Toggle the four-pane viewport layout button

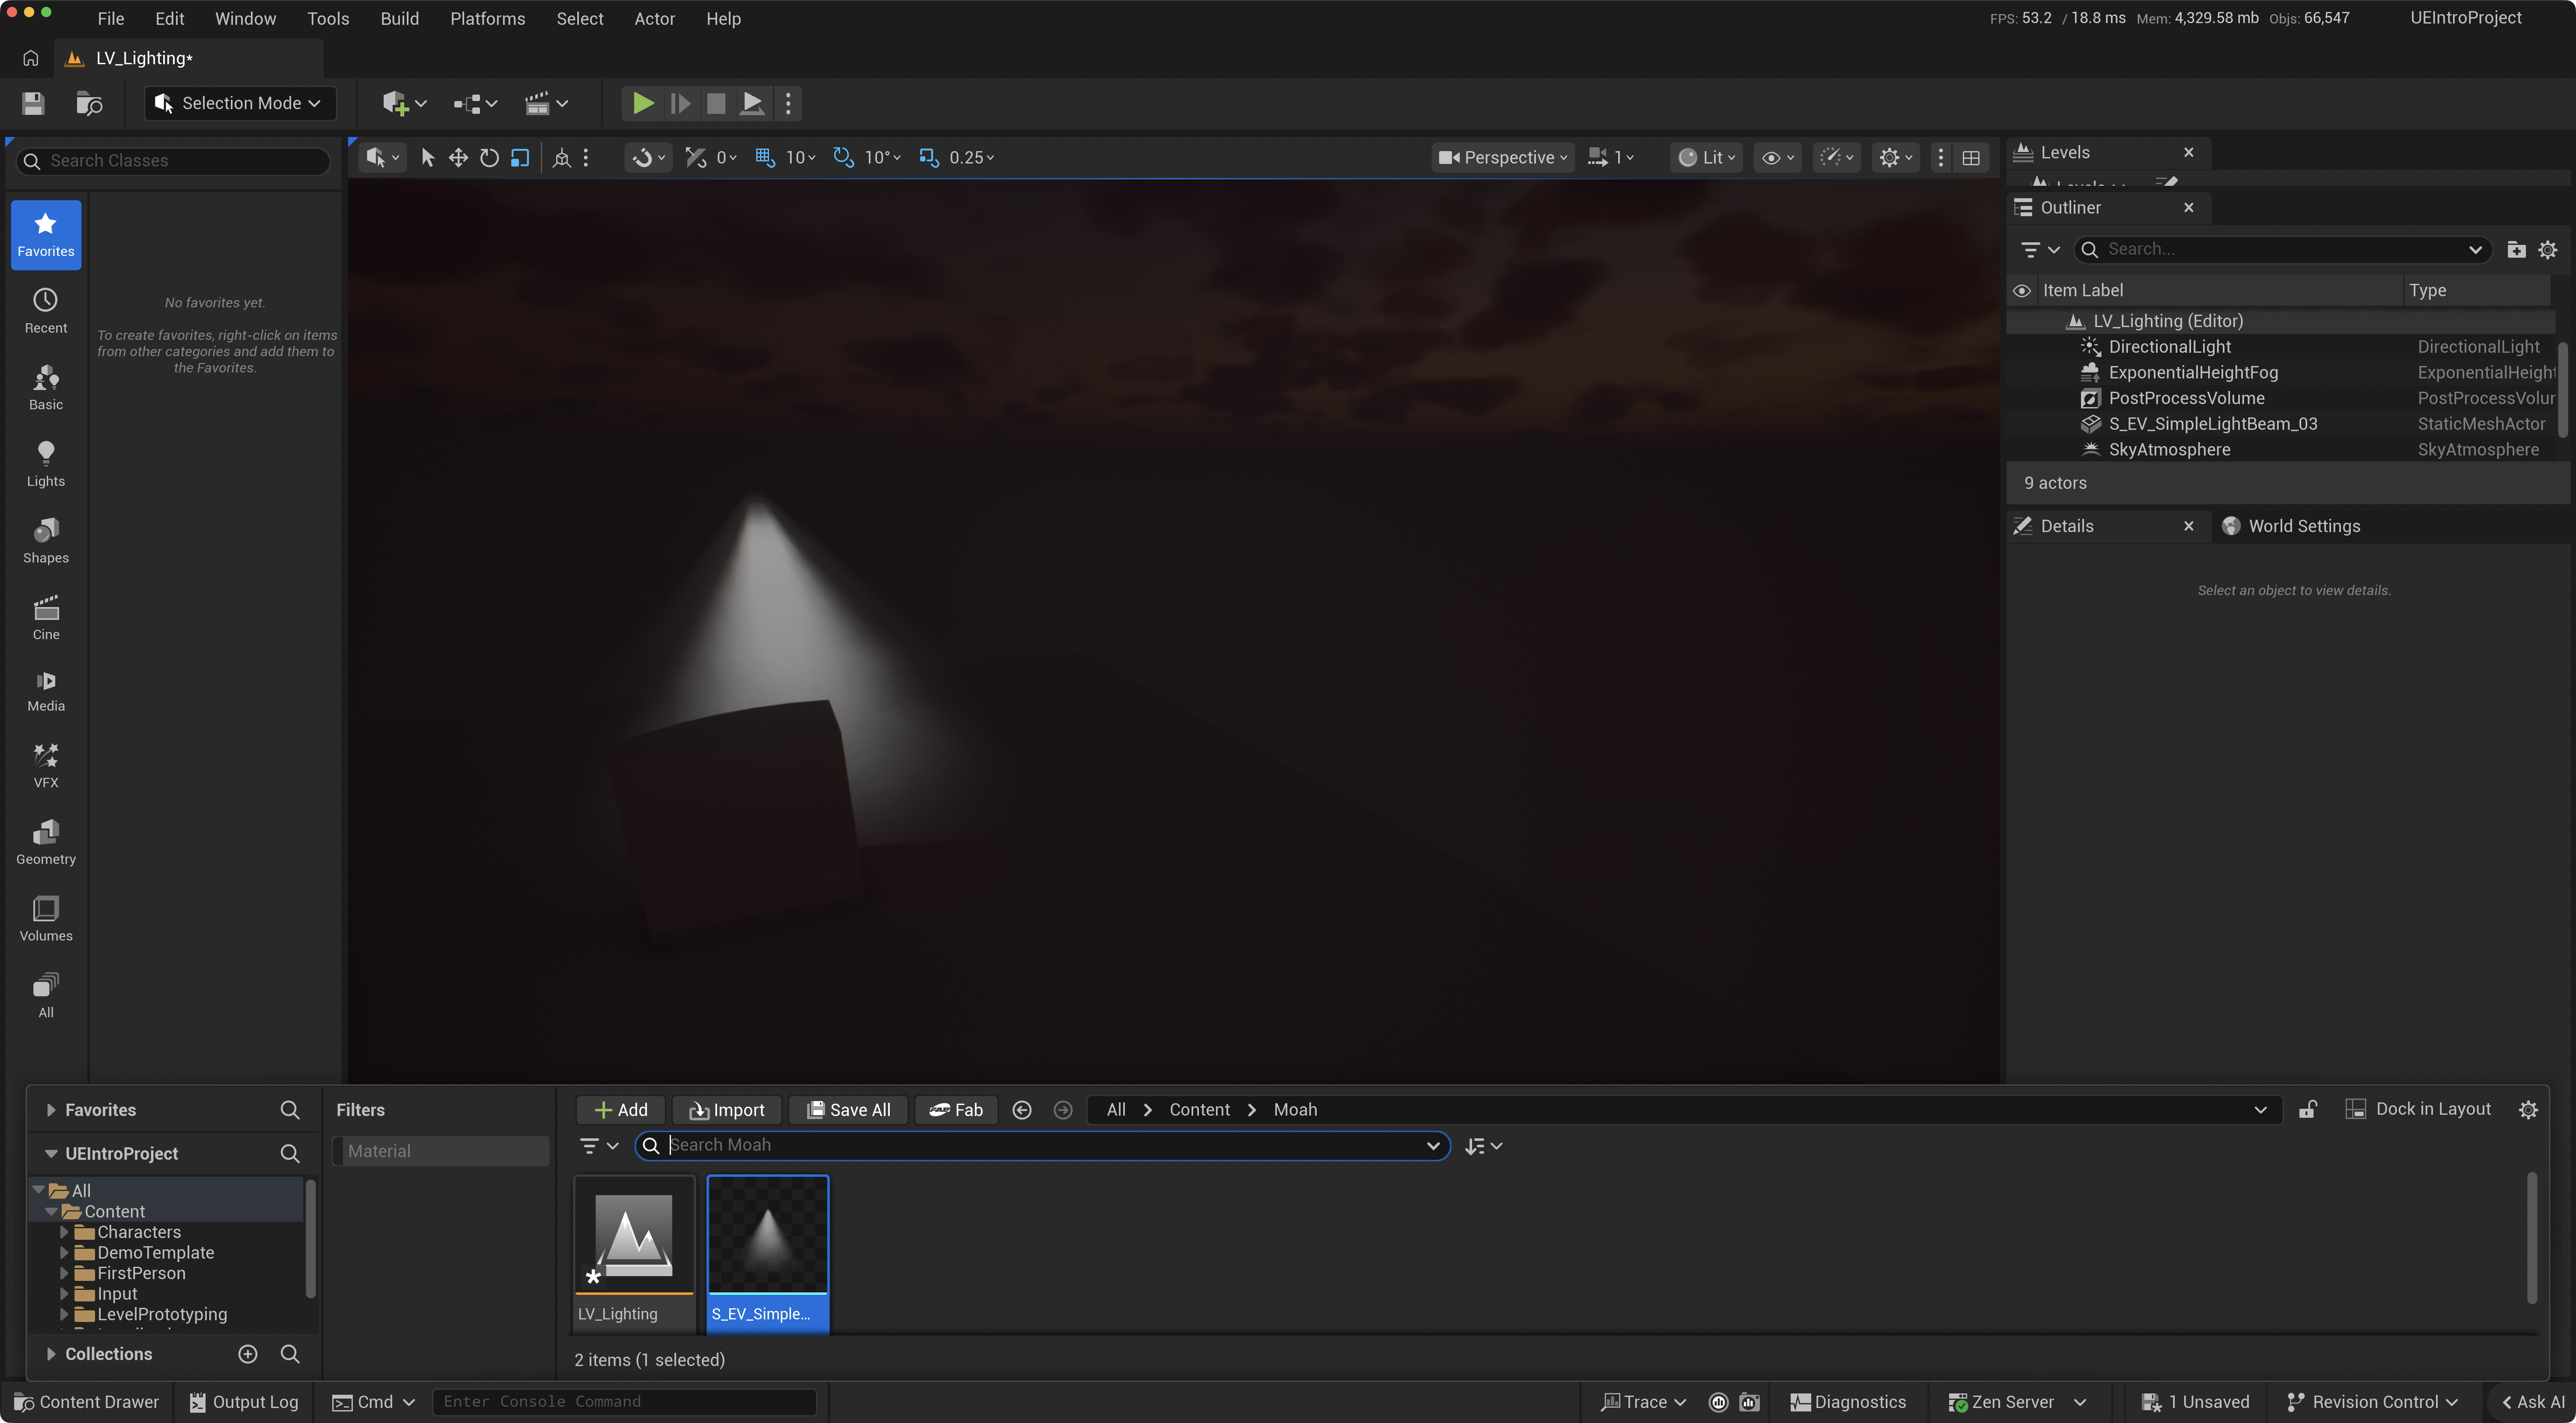coord(1971,158)
